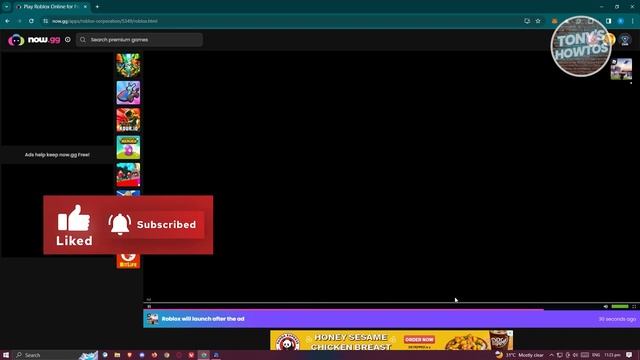The image size is (640, 360).
Task: Pause the ad video
Action: [x=149, y=307]
